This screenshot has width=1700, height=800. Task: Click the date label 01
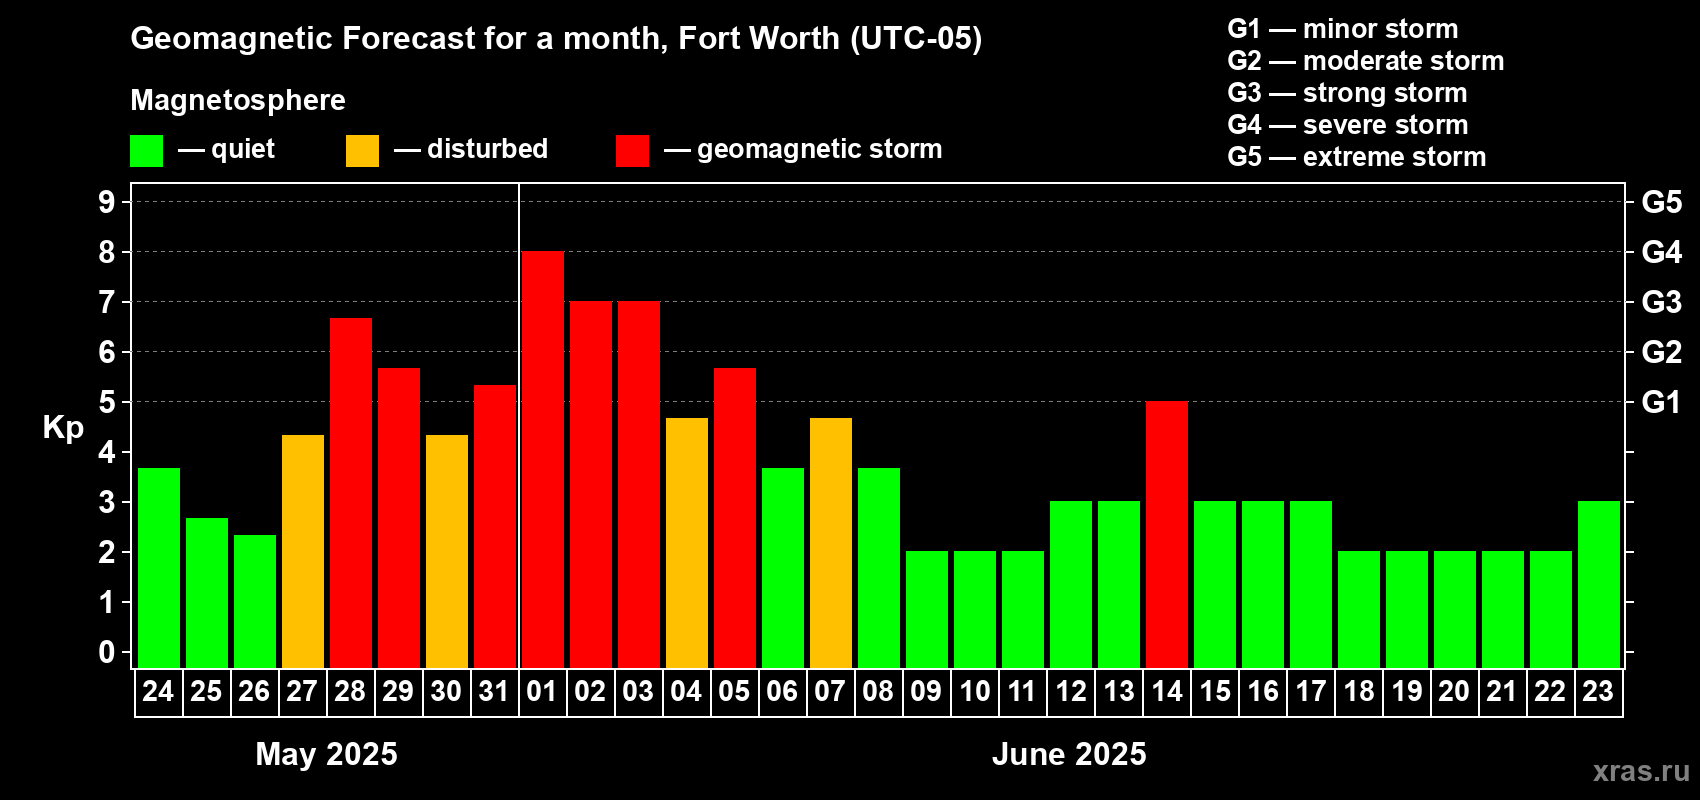click(x=542, y=692)
